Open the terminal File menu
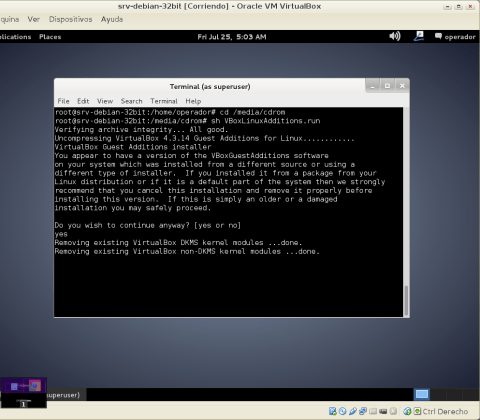The height and width of the screenshot is (420, 480). pos(63,101)
